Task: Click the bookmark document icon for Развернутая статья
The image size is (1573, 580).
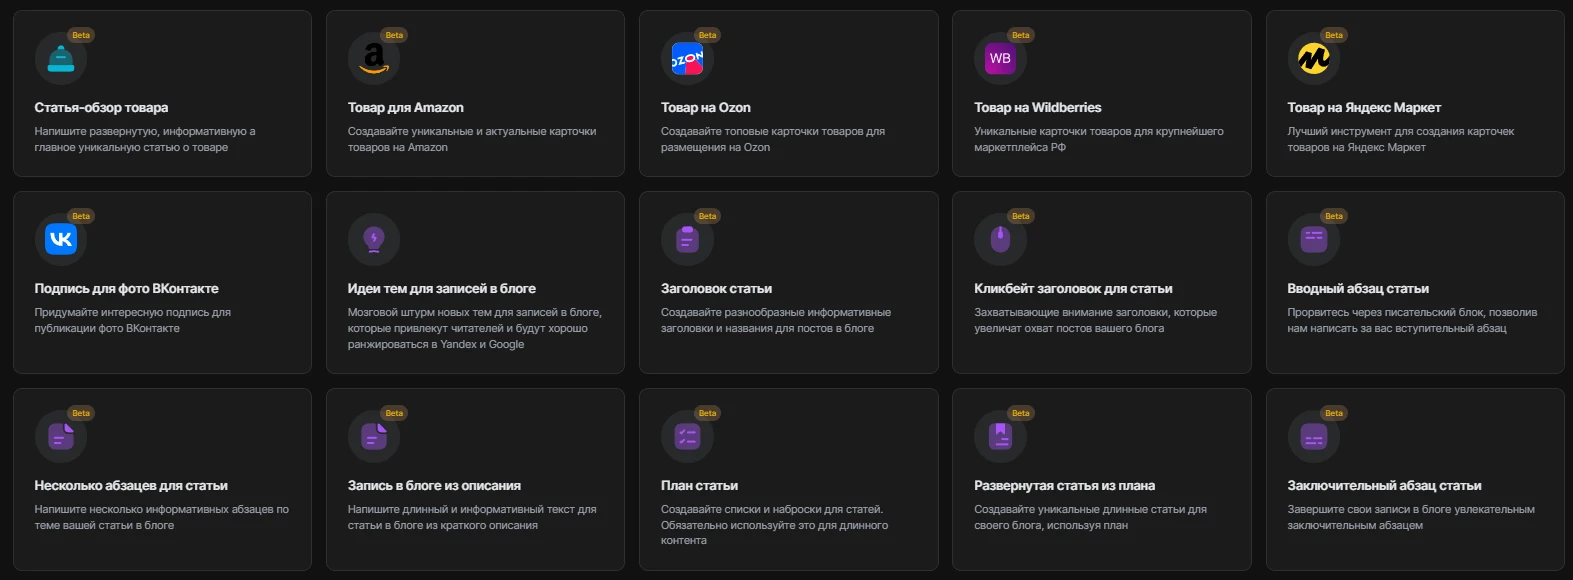Action: coord(1000,436)
